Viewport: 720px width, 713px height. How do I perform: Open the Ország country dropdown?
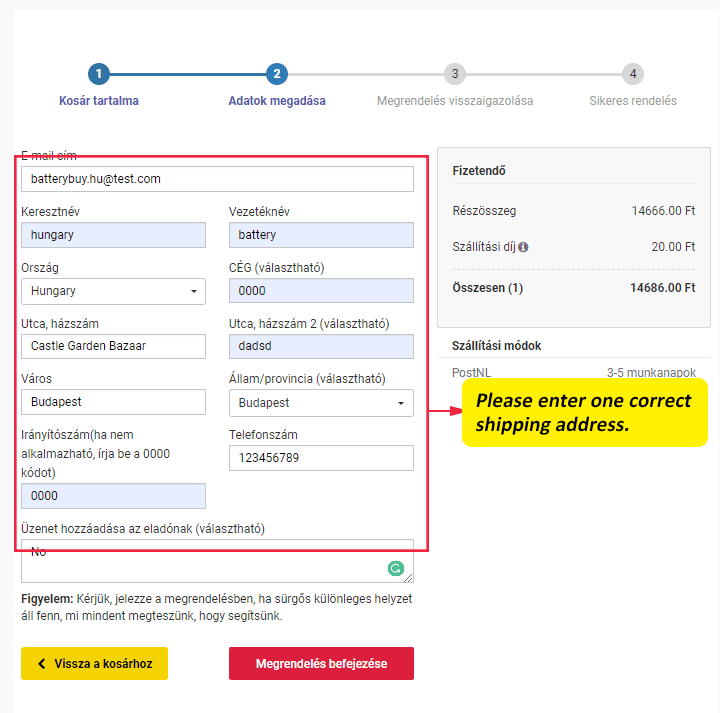tap(113, 291)
